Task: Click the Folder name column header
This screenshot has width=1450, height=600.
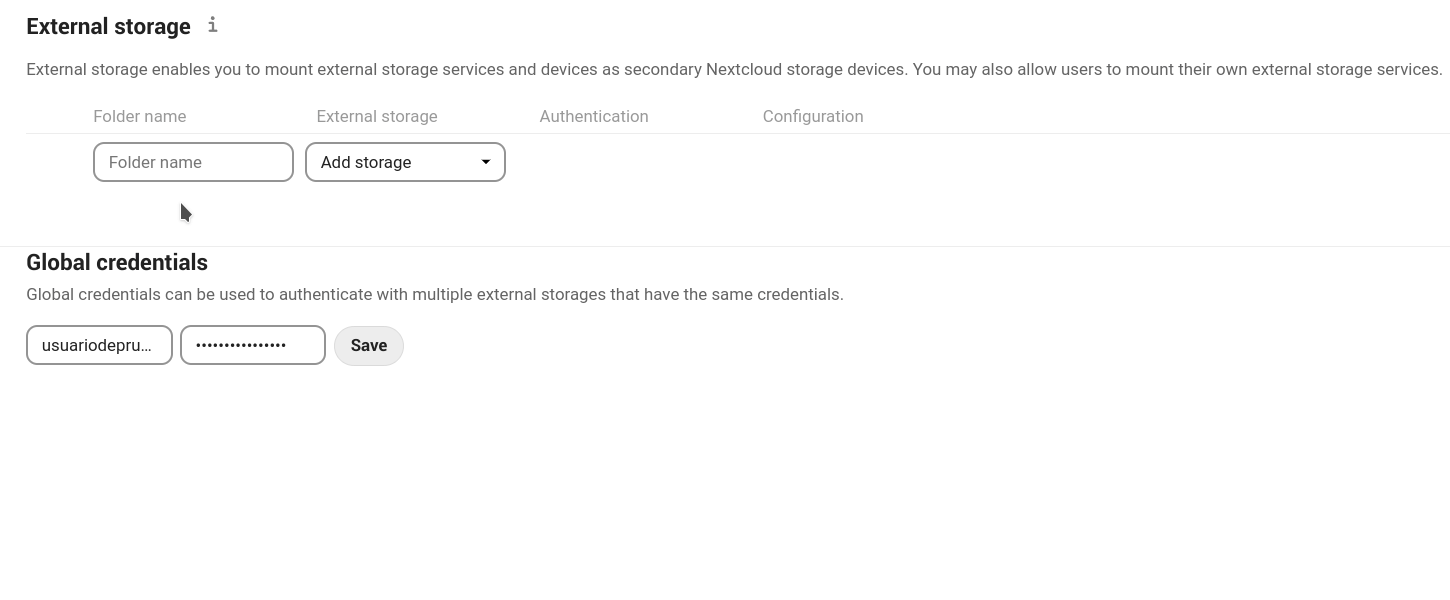Action: tap(139, 116)
